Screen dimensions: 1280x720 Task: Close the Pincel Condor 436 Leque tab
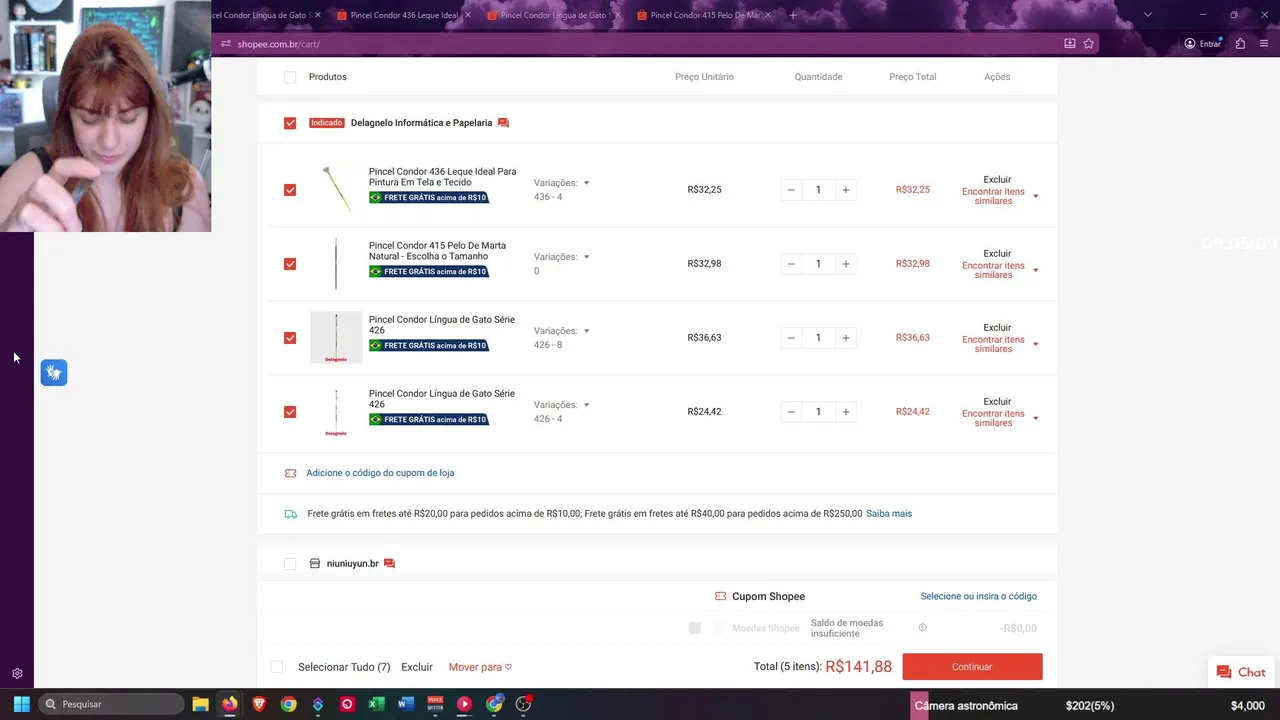point(467,15)
